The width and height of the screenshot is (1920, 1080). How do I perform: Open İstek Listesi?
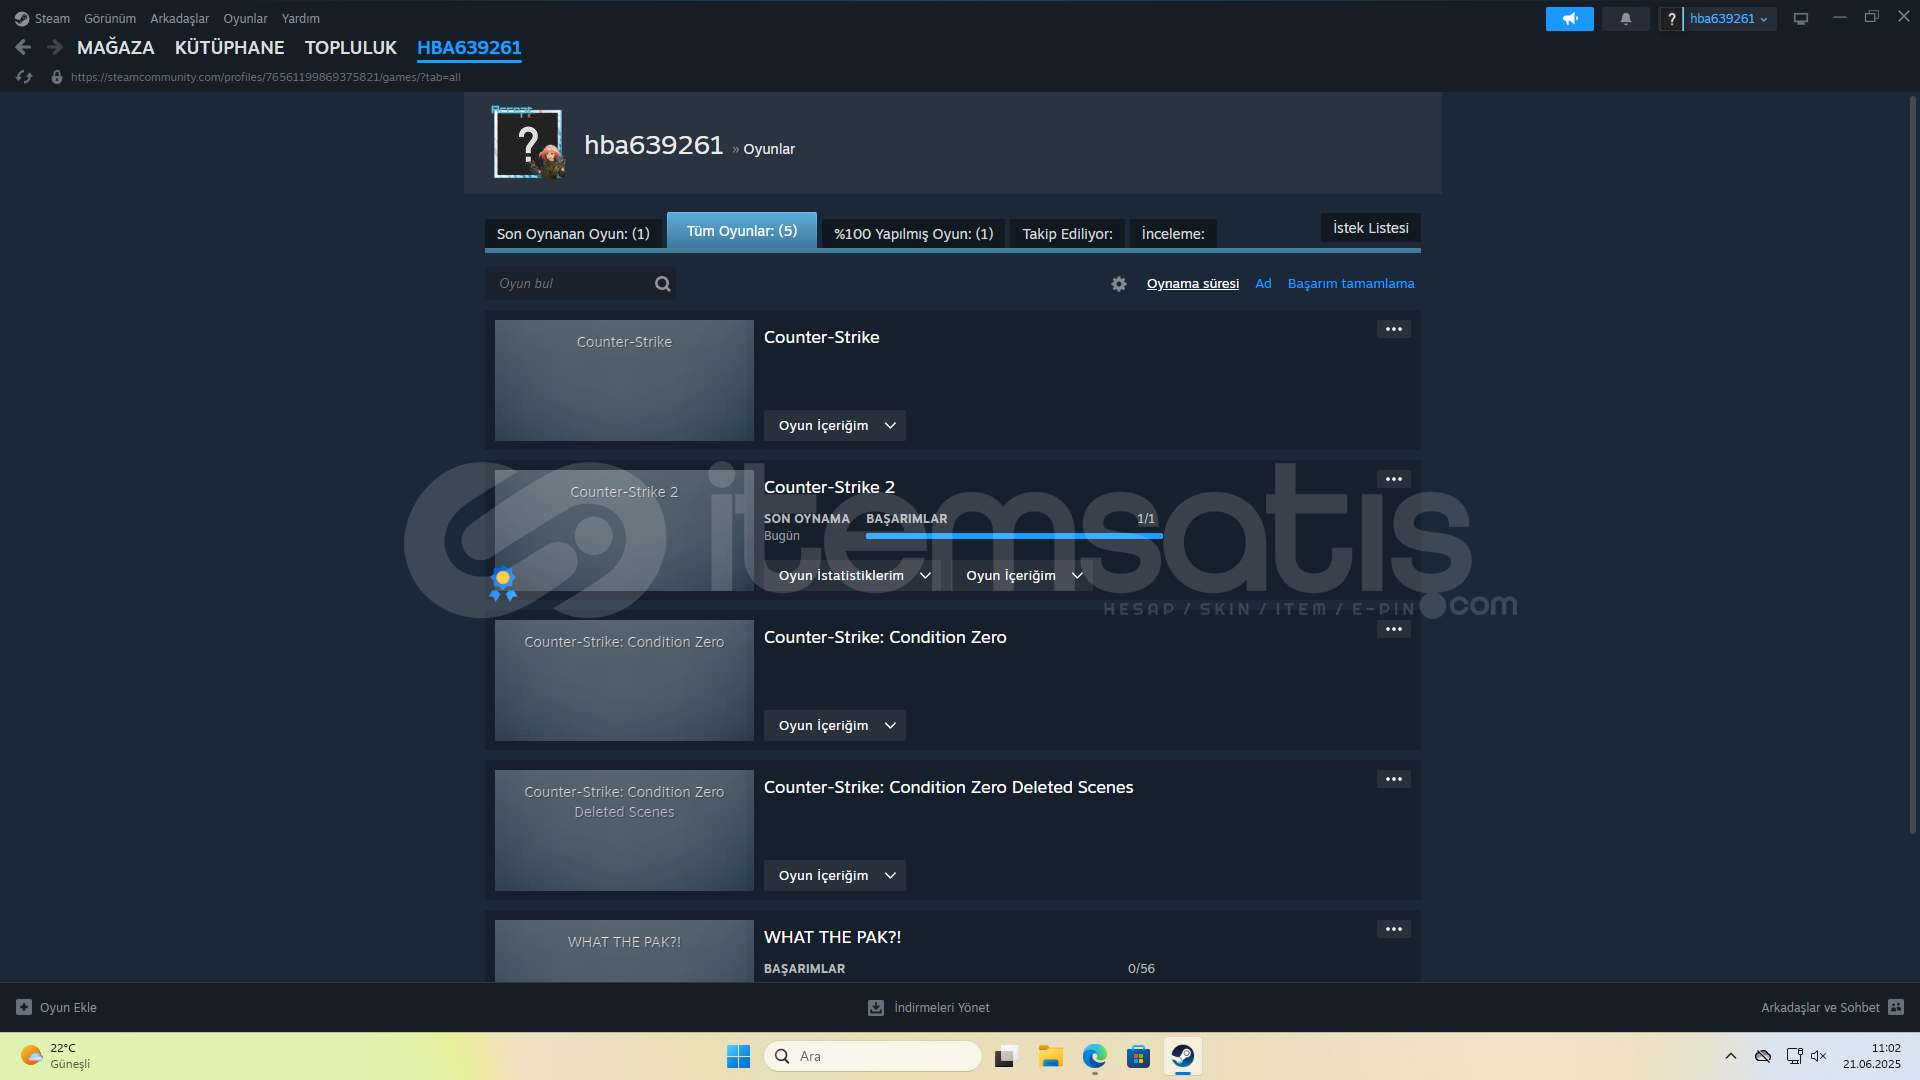[1371, 228]
